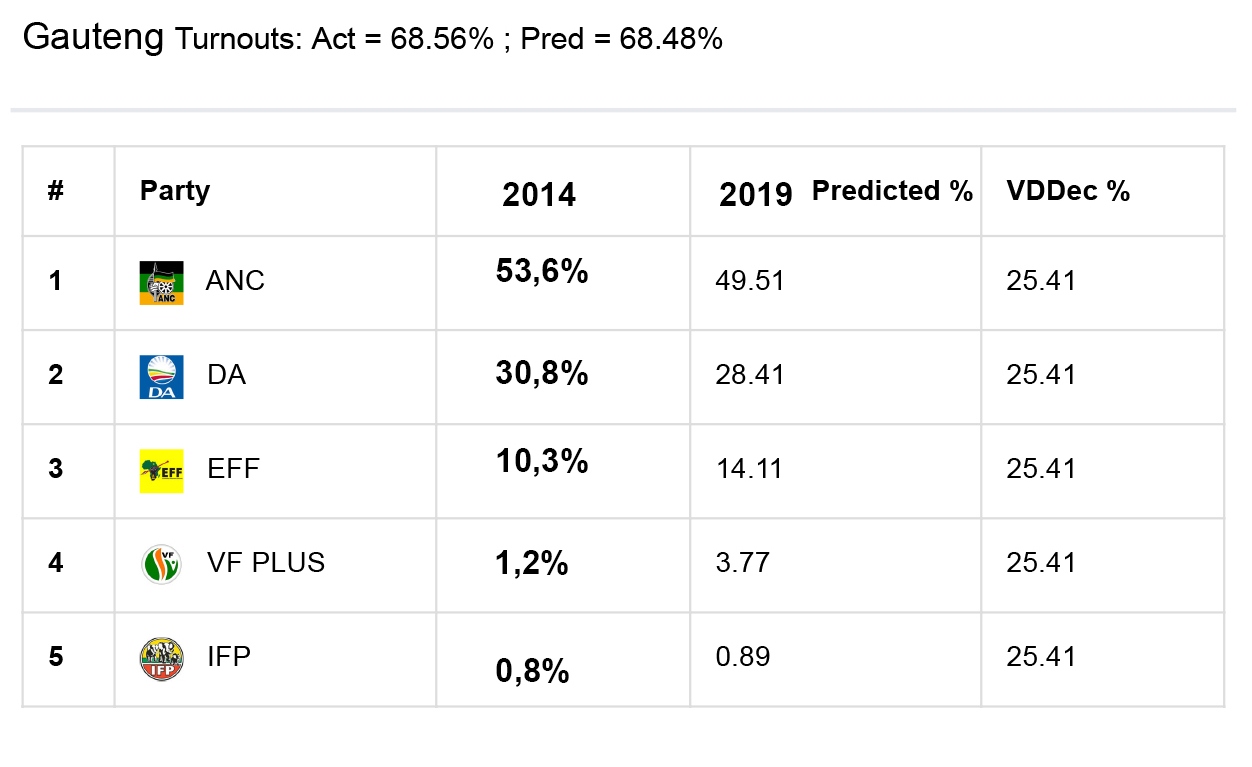1252x767 pixels.
Task: Click the EFF party logo icon
Action: [160, 471]
